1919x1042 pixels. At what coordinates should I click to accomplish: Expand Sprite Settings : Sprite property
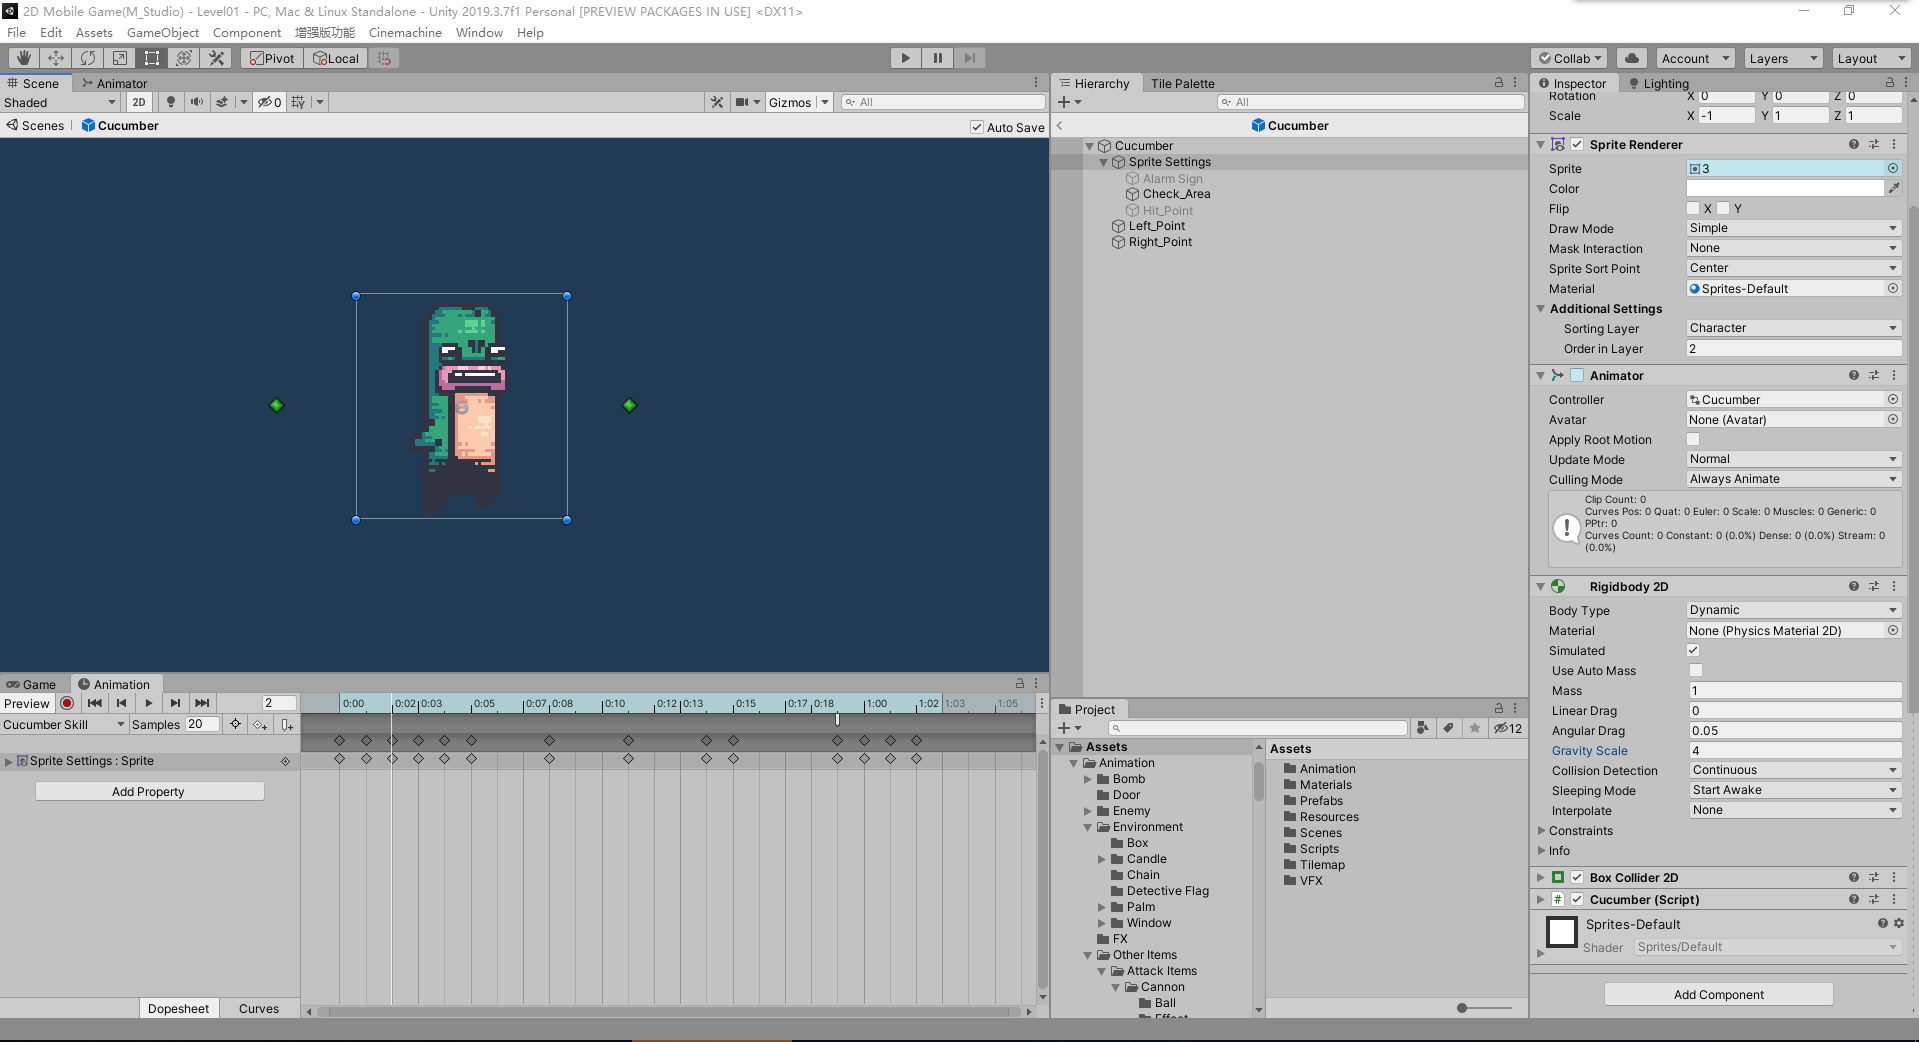click(x=9, y=761)
